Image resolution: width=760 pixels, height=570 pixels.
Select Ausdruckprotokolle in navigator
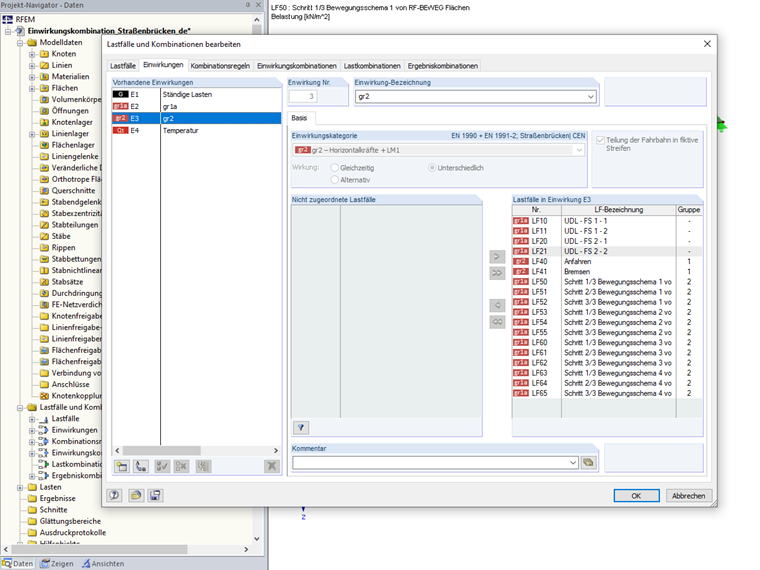point(73,533)
